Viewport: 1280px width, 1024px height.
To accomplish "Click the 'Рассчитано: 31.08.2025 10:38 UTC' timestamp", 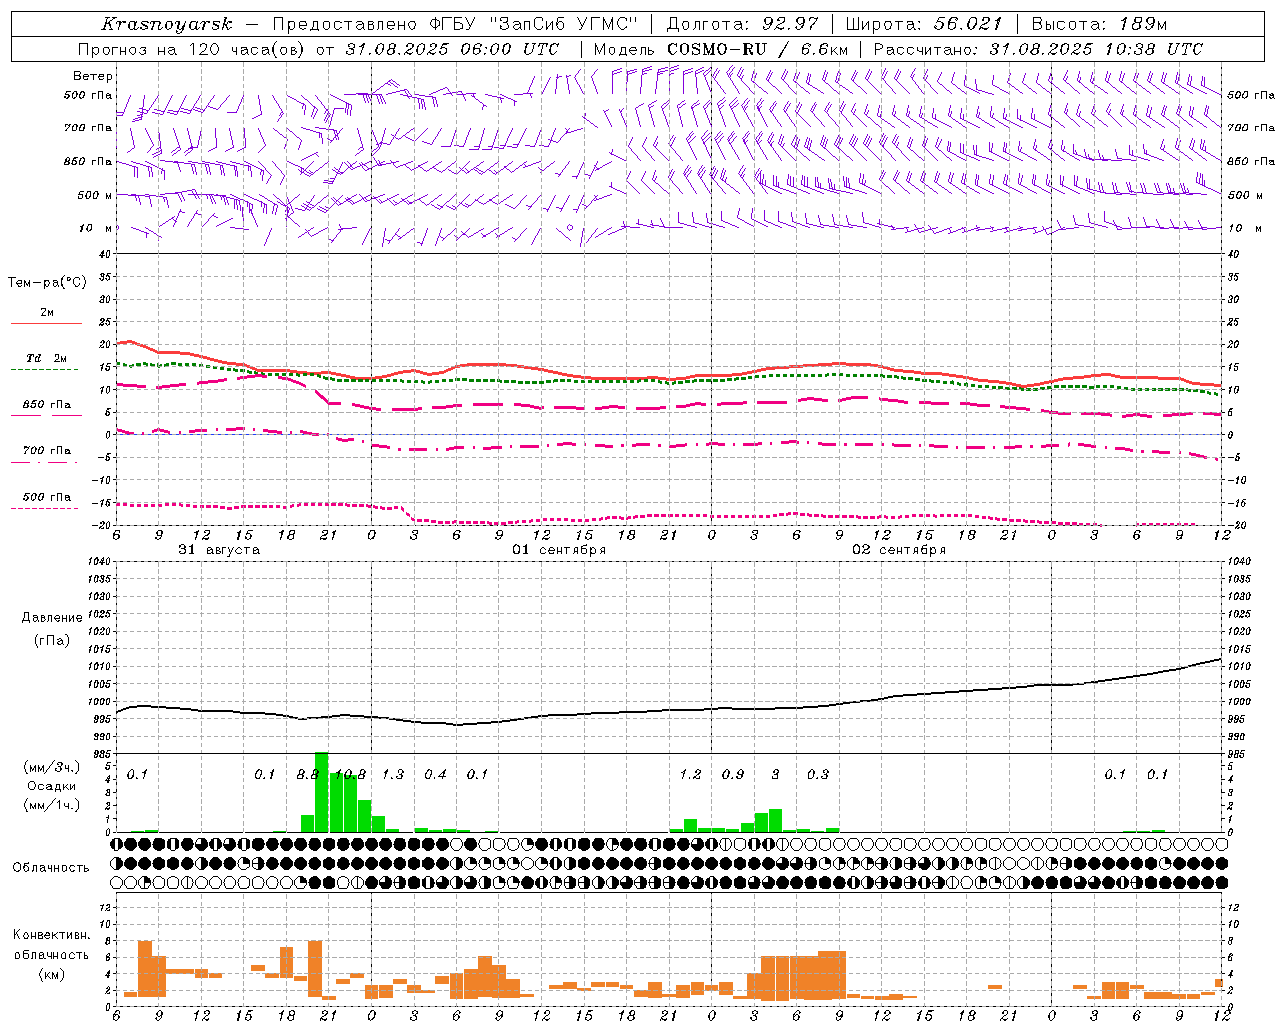I will pyautogui.click(x=1038, y=49).
